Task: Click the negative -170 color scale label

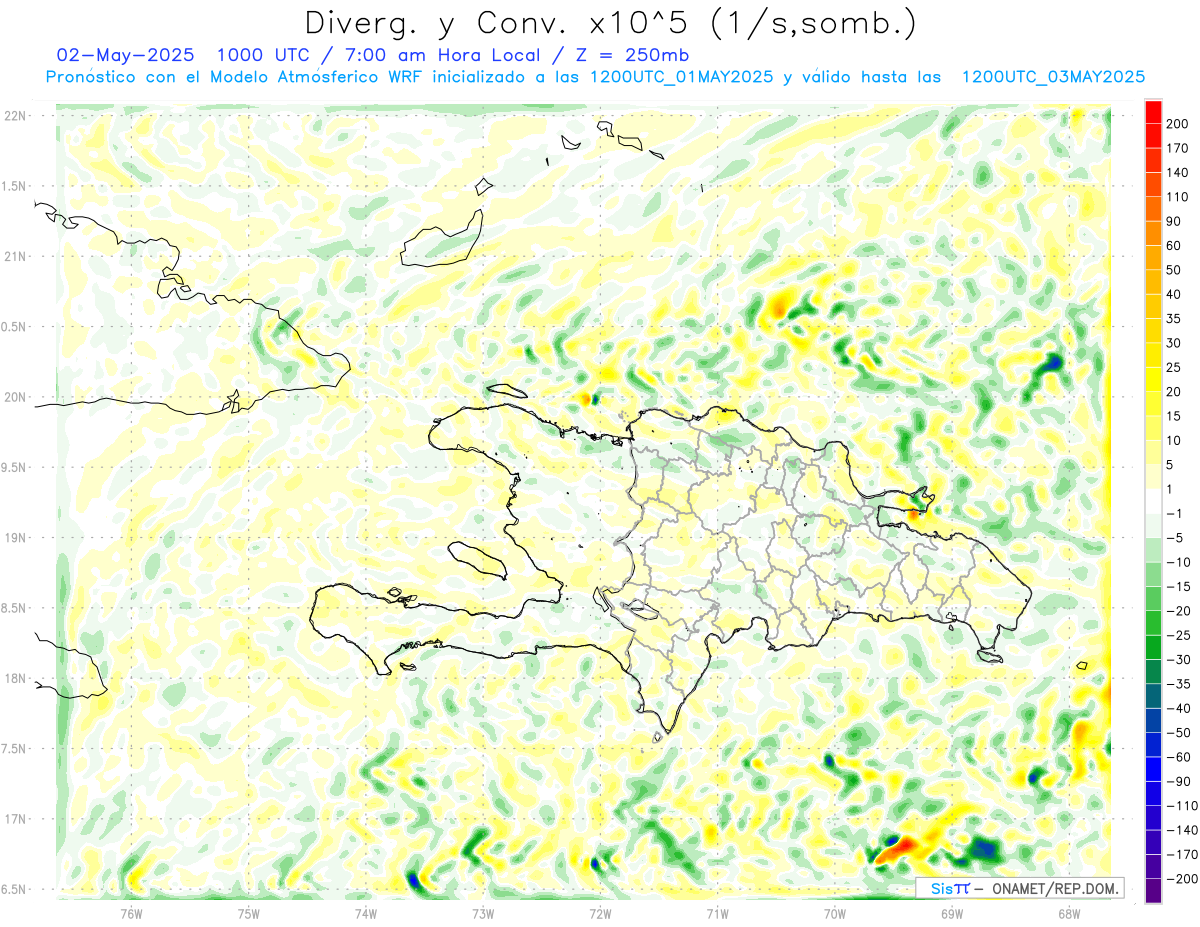Action: pos(1182,855)
